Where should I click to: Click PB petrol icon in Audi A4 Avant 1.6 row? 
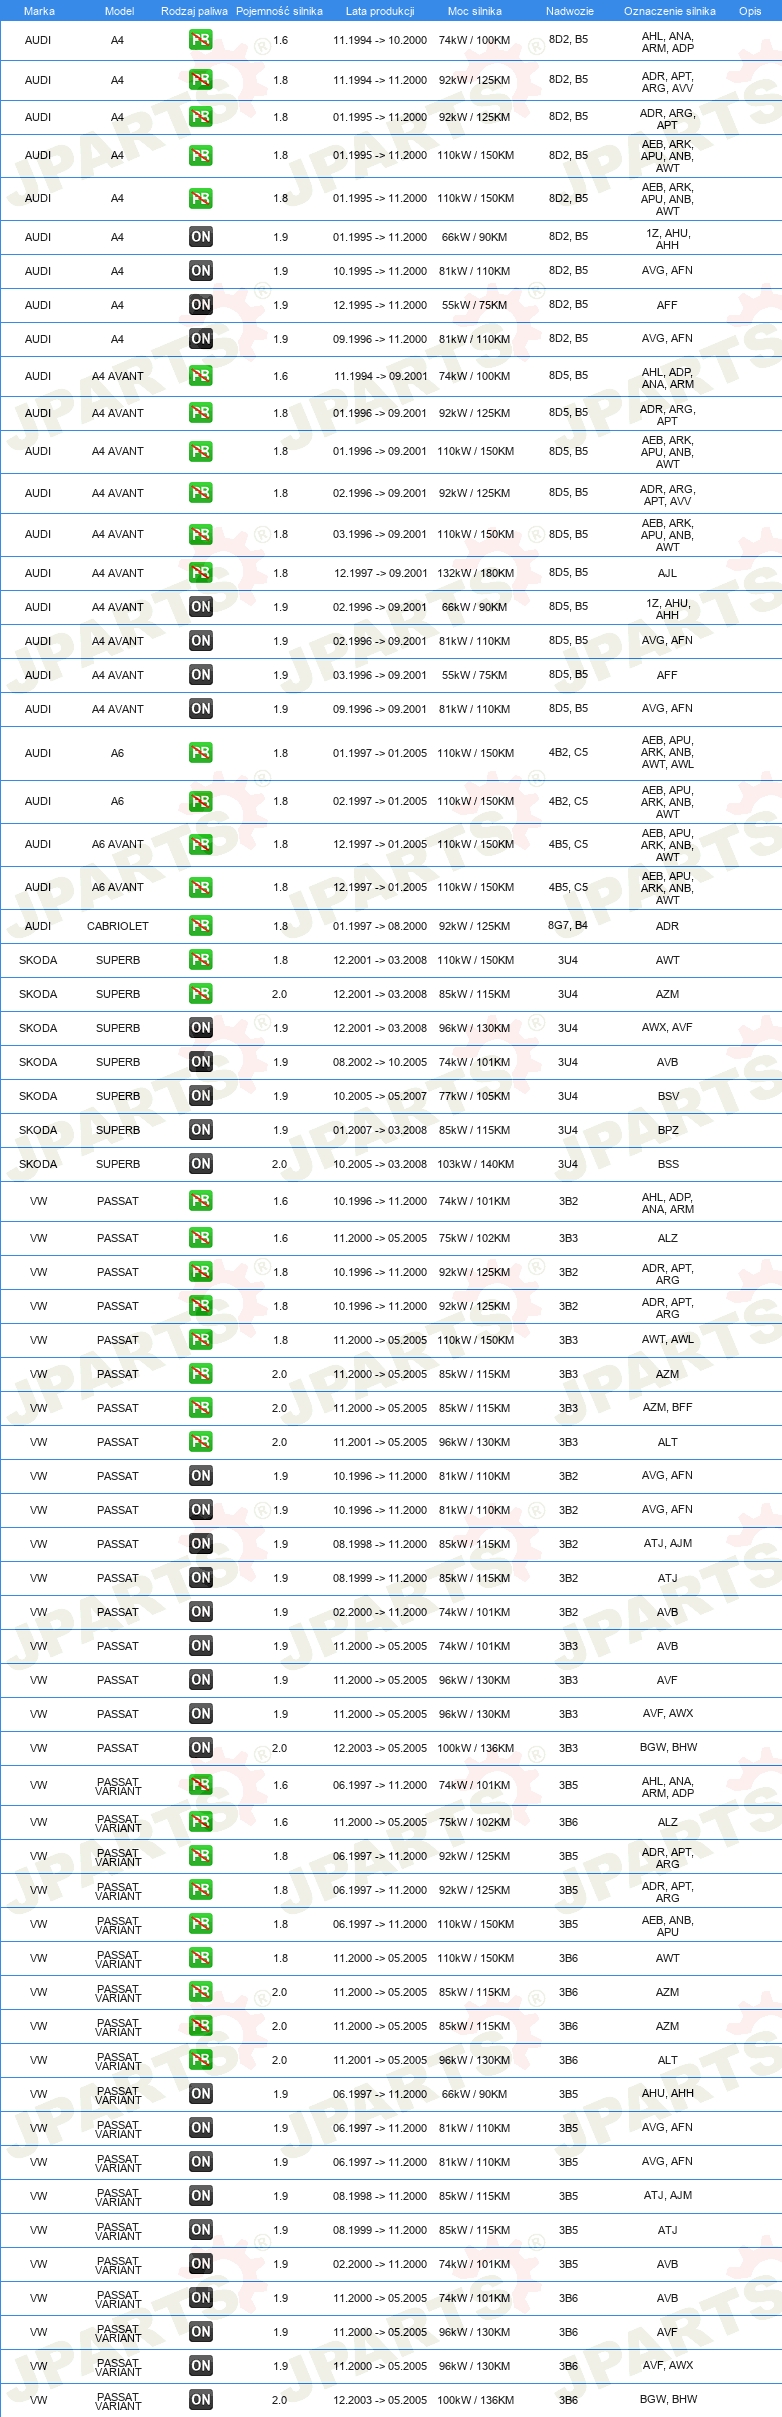pyautogui.click(x=201, y=376)
